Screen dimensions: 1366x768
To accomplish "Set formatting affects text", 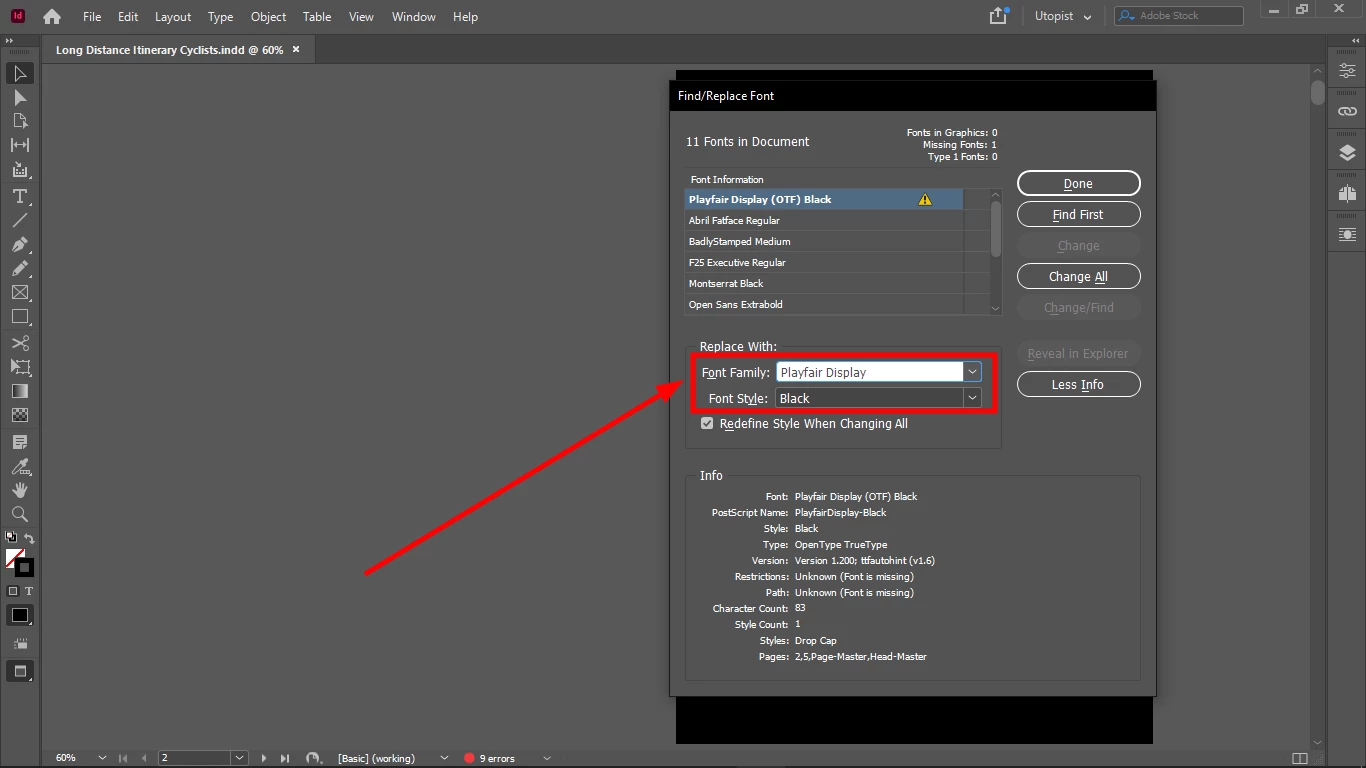I will click(x=28, y=591).
